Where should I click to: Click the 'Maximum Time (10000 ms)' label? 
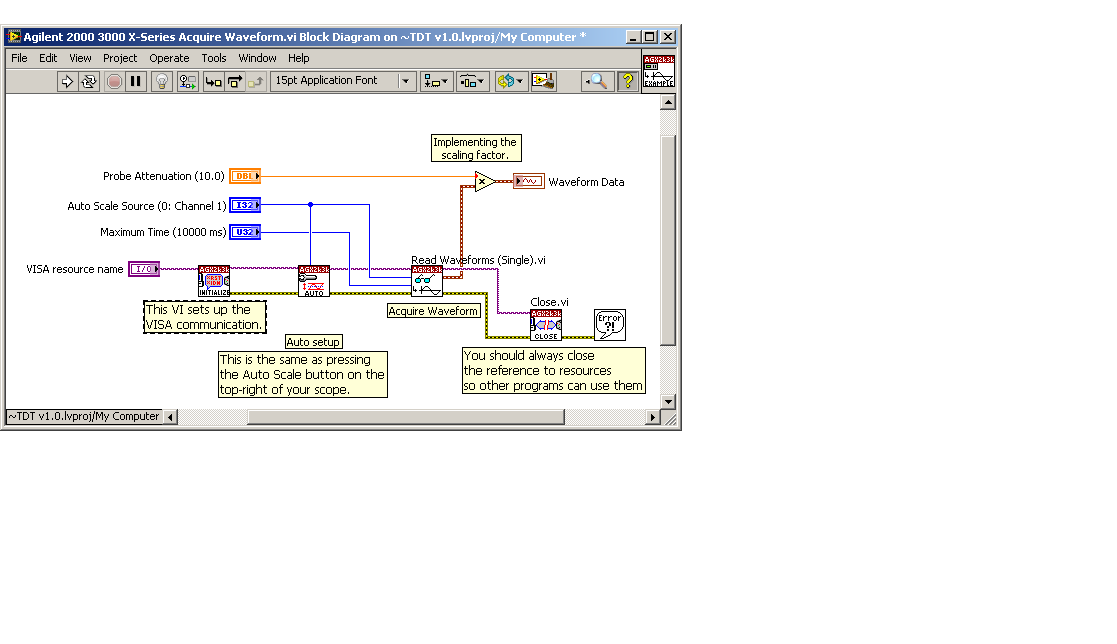(163, 232)
